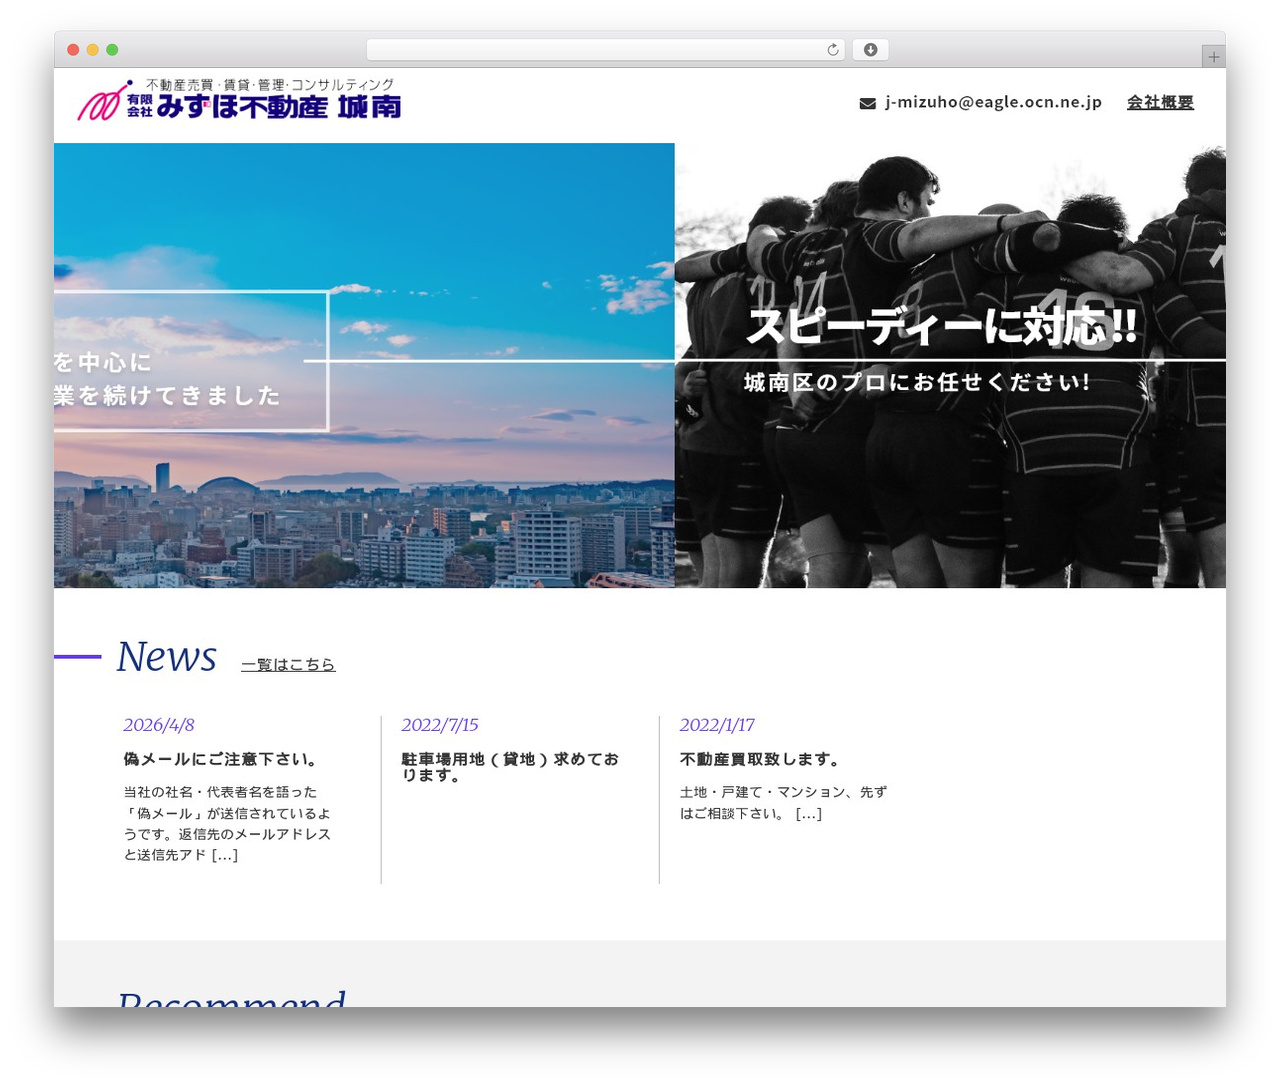Click the j-mizuho@eagle.ocn.ne.jp email address
The image size is (1280, 1084).
point(993,102)
